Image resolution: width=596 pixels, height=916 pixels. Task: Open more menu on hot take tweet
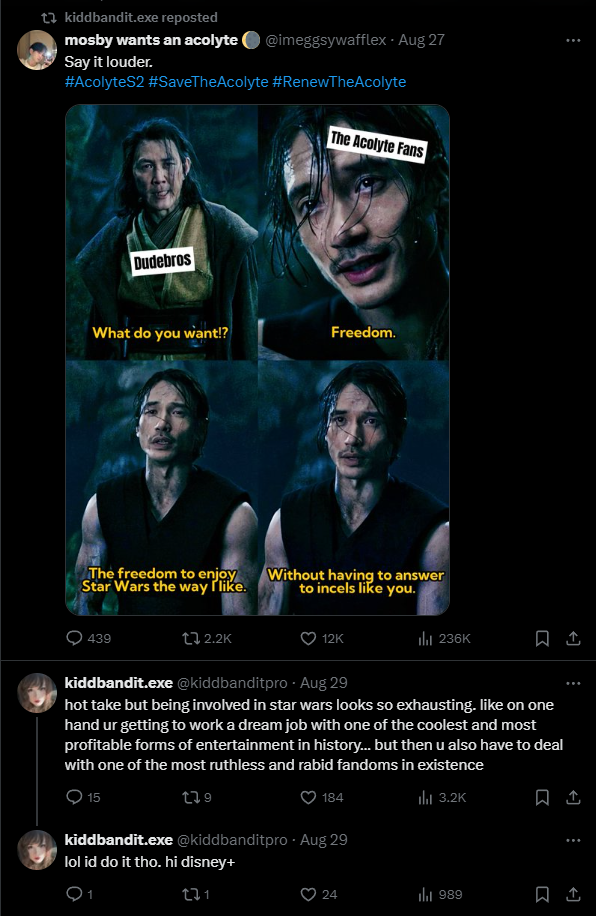[x=573, y=683]
